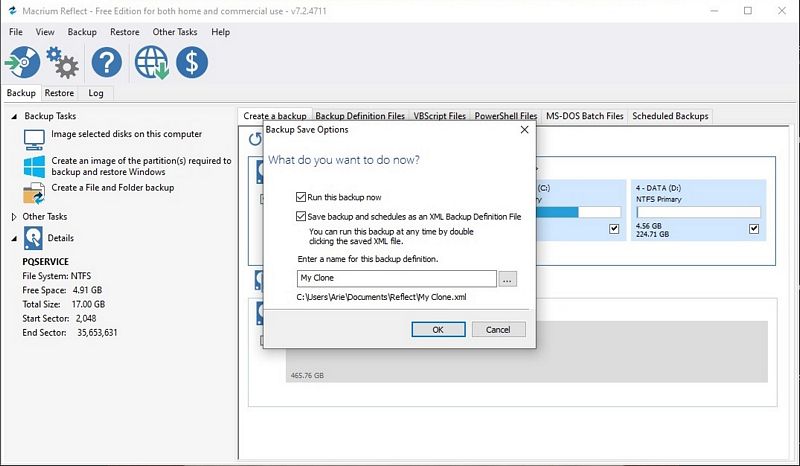The image size is (800, 466).
Task: Click Image selected disks on this computer
Action: click(x=127, y=134)
